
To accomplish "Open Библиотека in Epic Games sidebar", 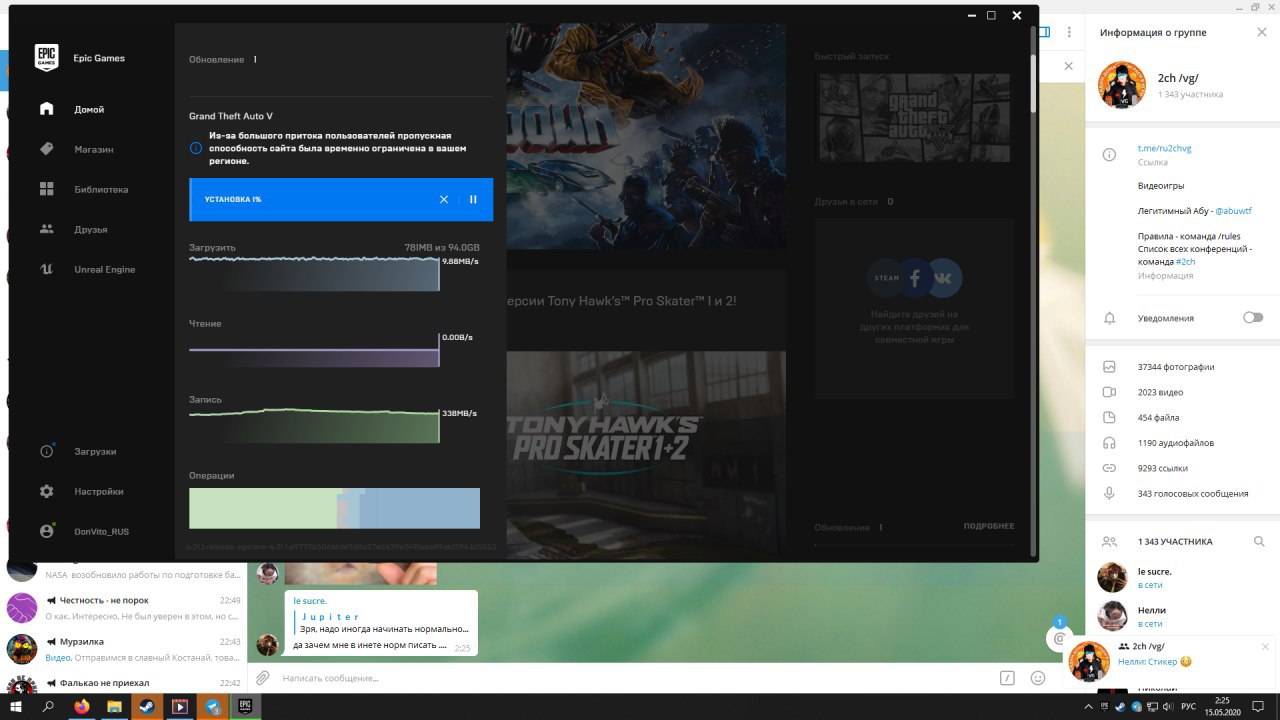I will pos(101,189).
